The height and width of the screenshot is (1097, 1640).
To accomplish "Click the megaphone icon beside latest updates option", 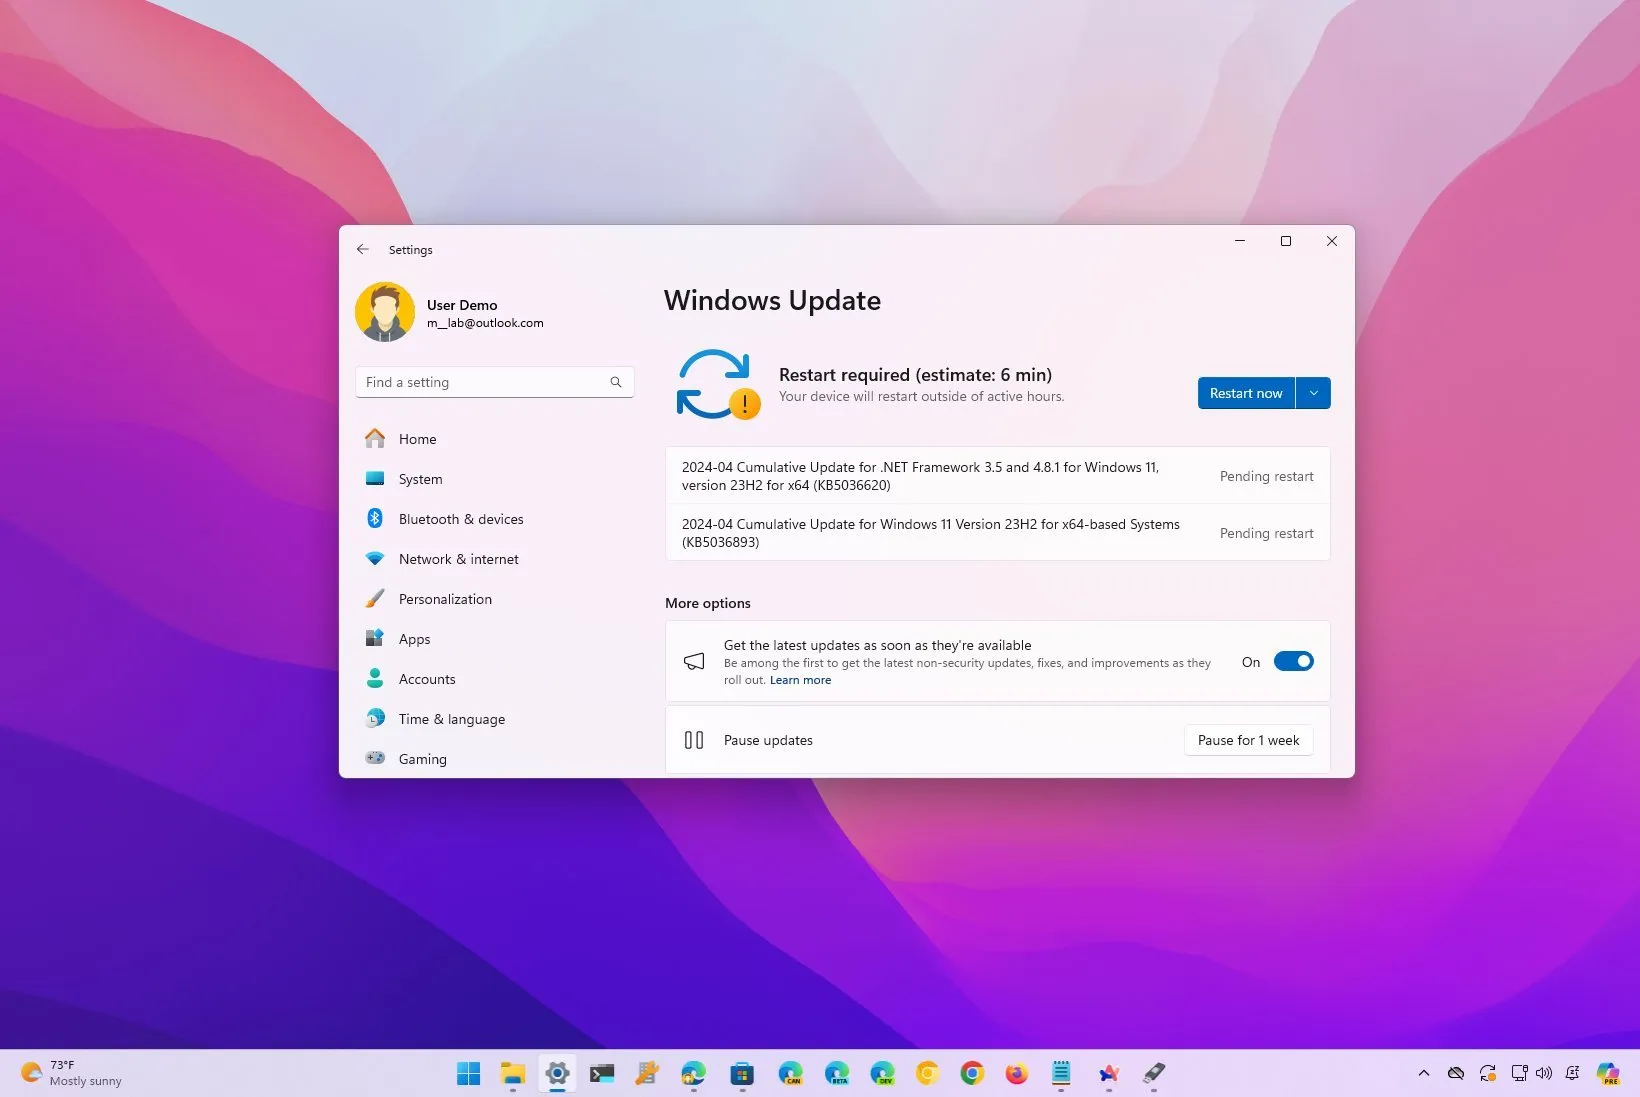I will 694,661.
